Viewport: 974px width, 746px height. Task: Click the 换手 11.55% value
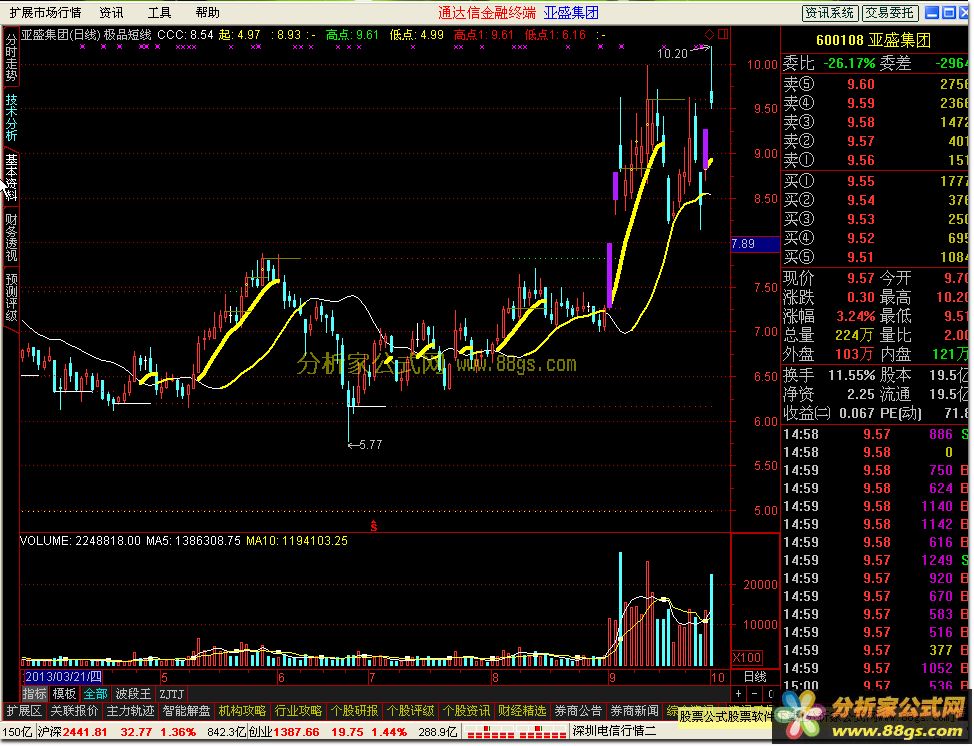pyautogui.click(x=852, y=375)
